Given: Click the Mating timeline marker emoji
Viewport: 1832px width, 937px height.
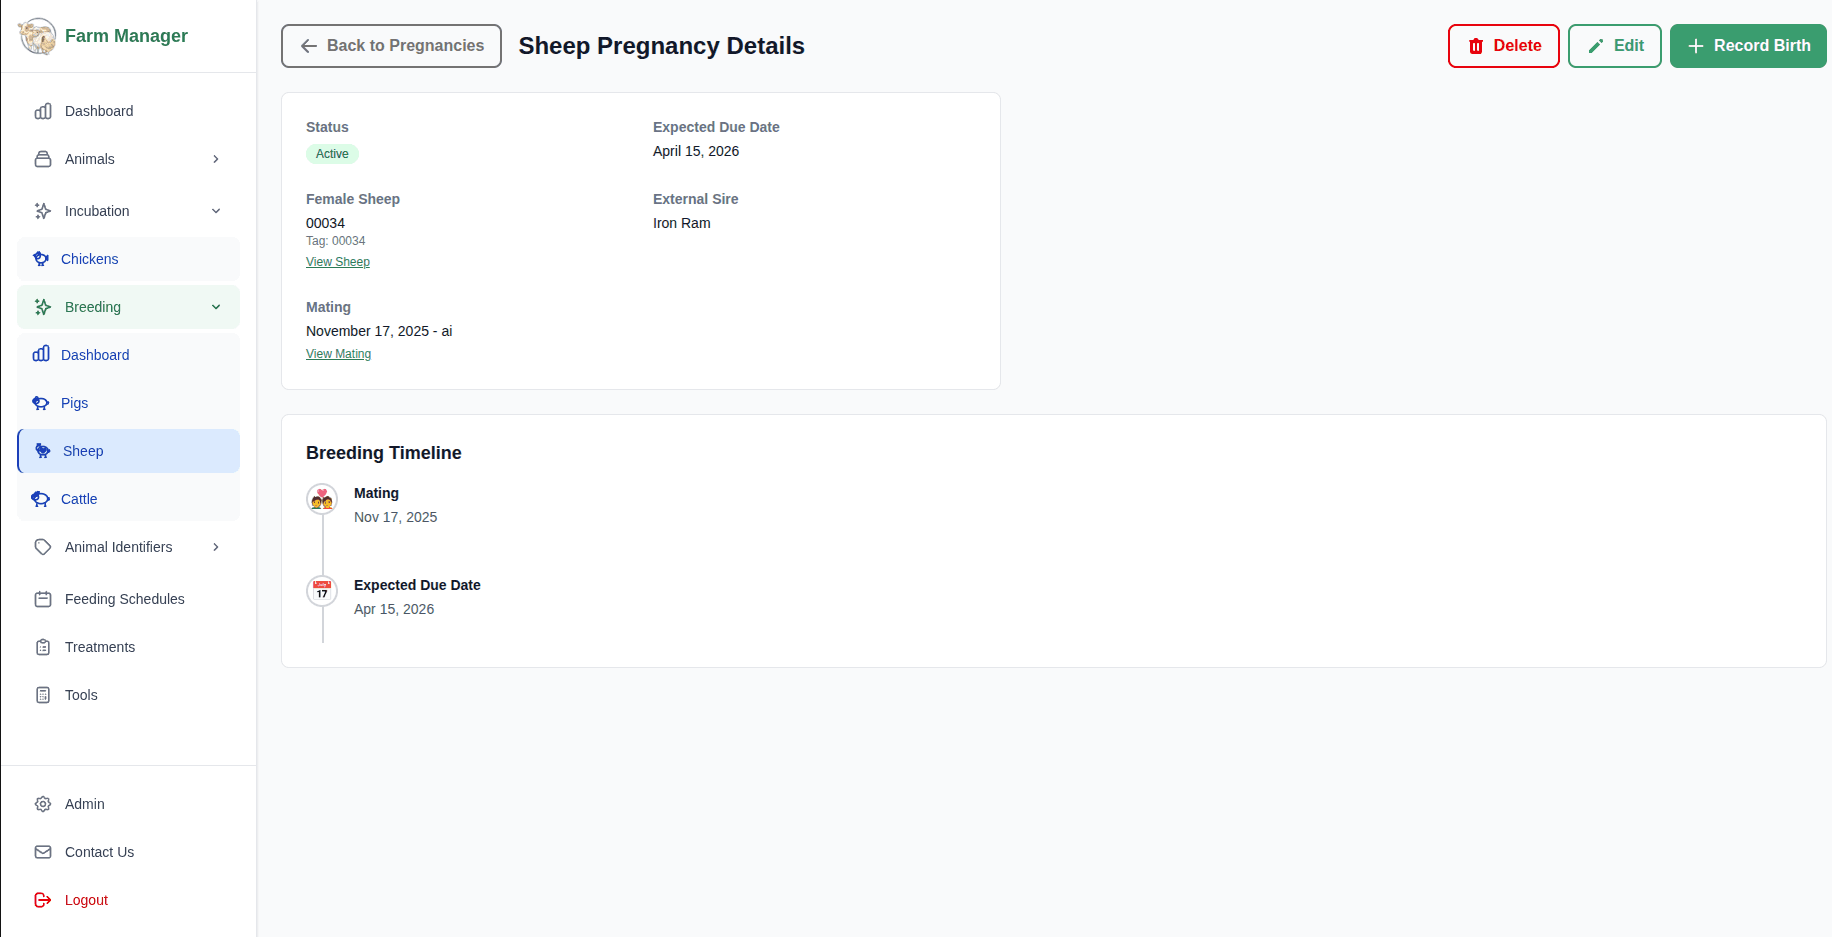Looking at the screenshot, I should point(321,499).
